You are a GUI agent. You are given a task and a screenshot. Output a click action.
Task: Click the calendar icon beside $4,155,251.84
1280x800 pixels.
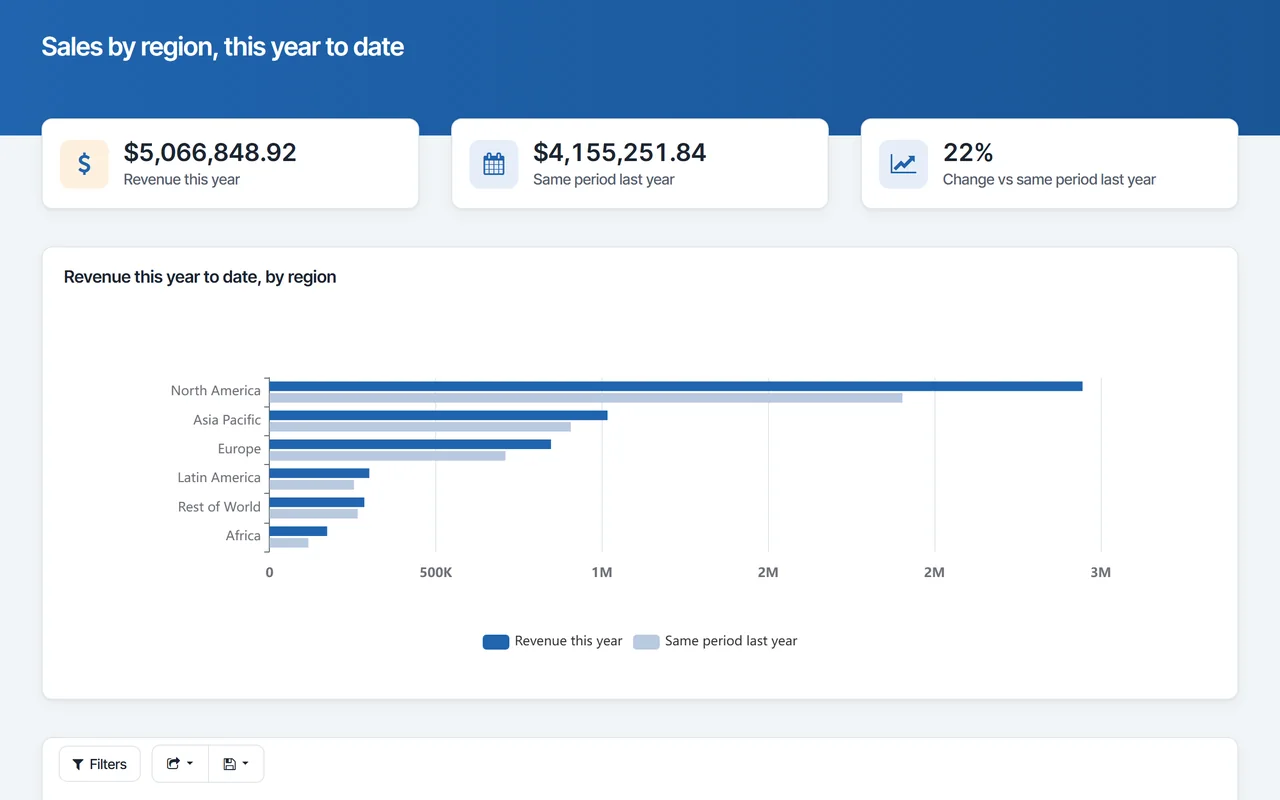[x=494, y=164]
